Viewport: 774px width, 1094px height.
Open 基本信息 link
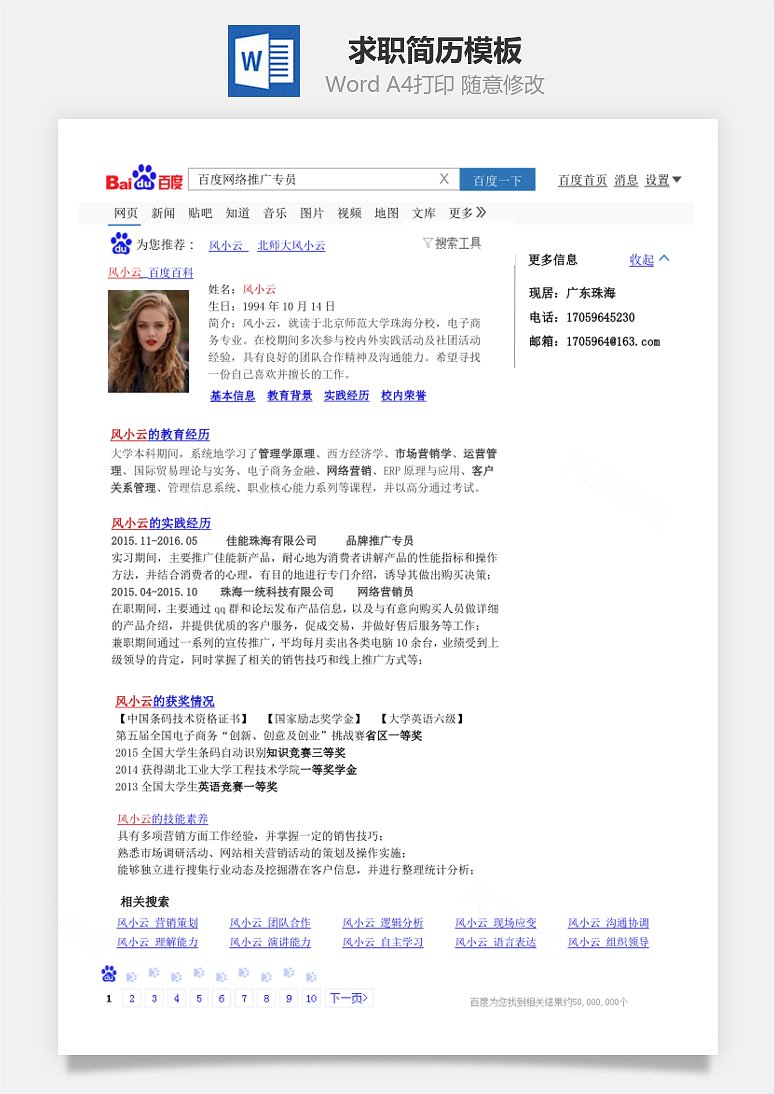click(x=232, y=396)
